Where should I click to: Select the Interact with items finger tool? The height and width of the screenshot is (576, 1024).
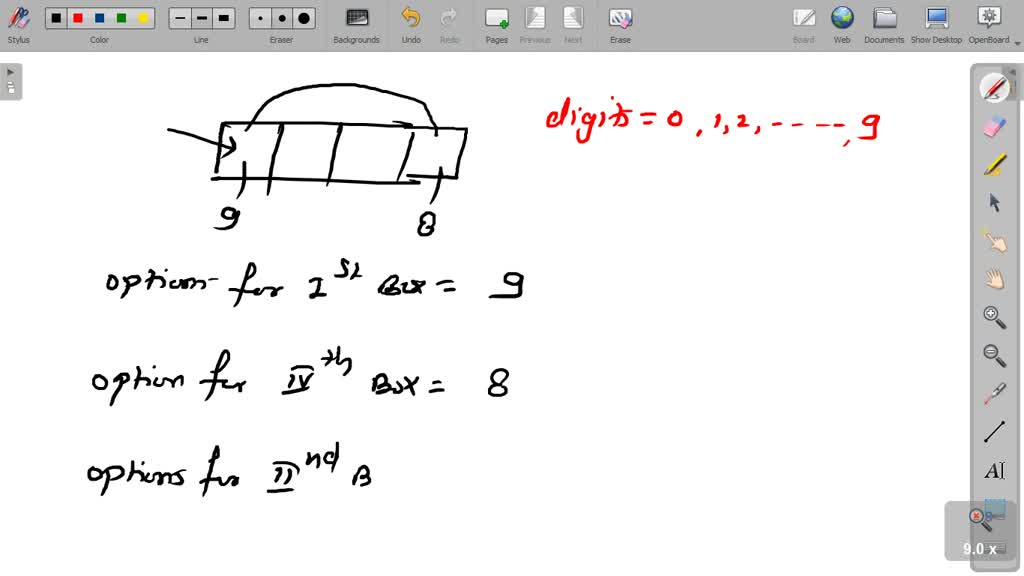(x=994, y=241)
